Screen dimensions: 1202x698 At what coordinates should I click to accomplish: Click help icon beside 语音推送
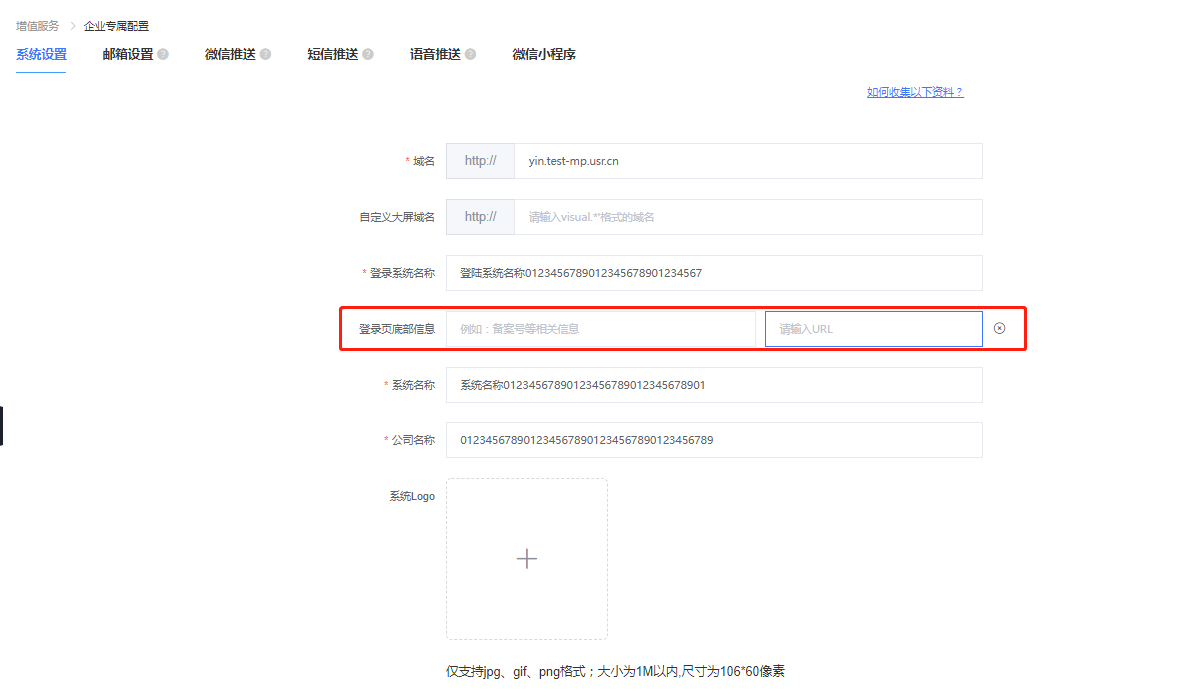click(x=470, y=54)
